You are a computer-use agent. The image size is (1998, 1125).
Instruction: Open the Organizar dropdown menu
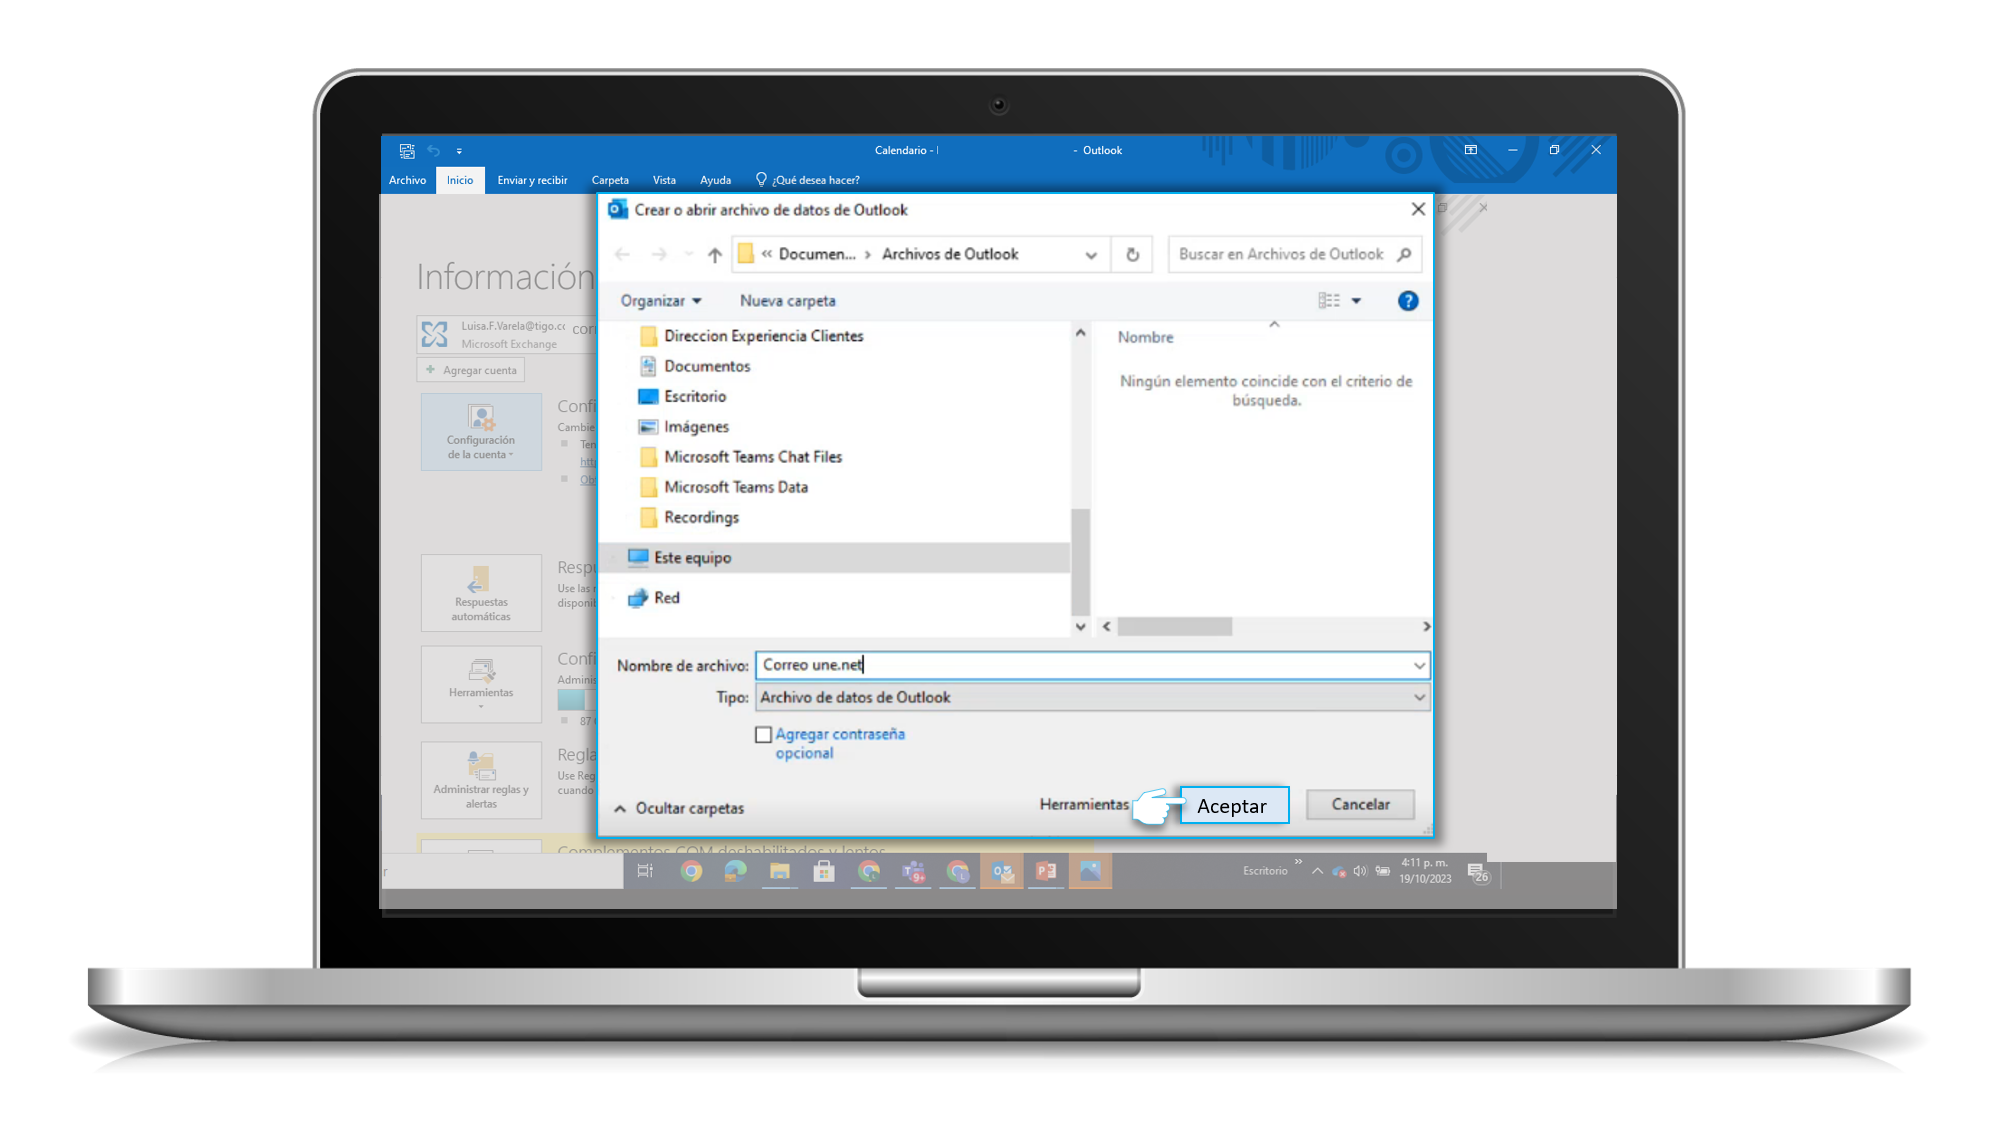[x=661, y=301]
